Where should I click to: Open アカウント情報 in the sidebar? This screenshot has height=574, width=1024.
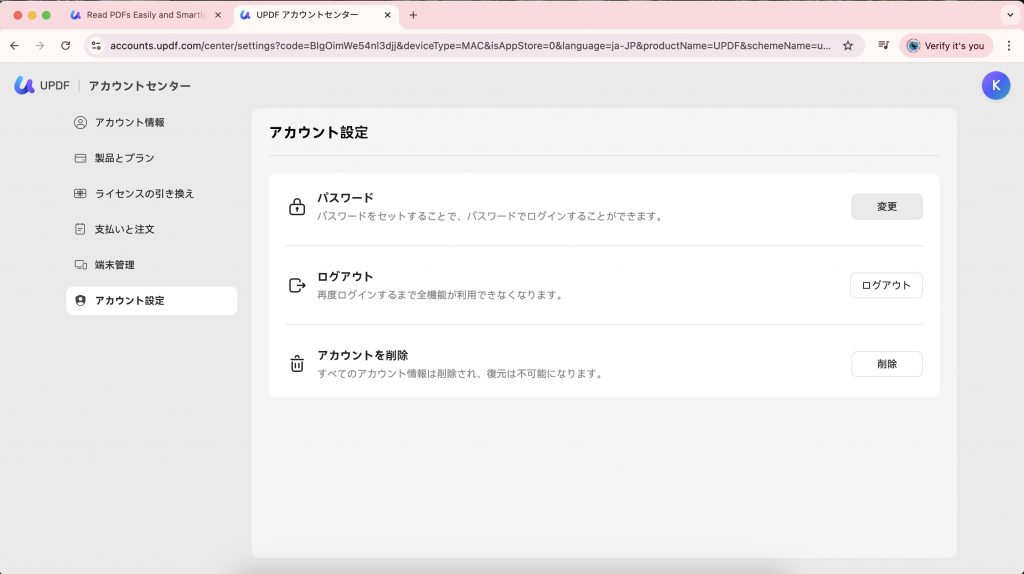click(152, 123)
